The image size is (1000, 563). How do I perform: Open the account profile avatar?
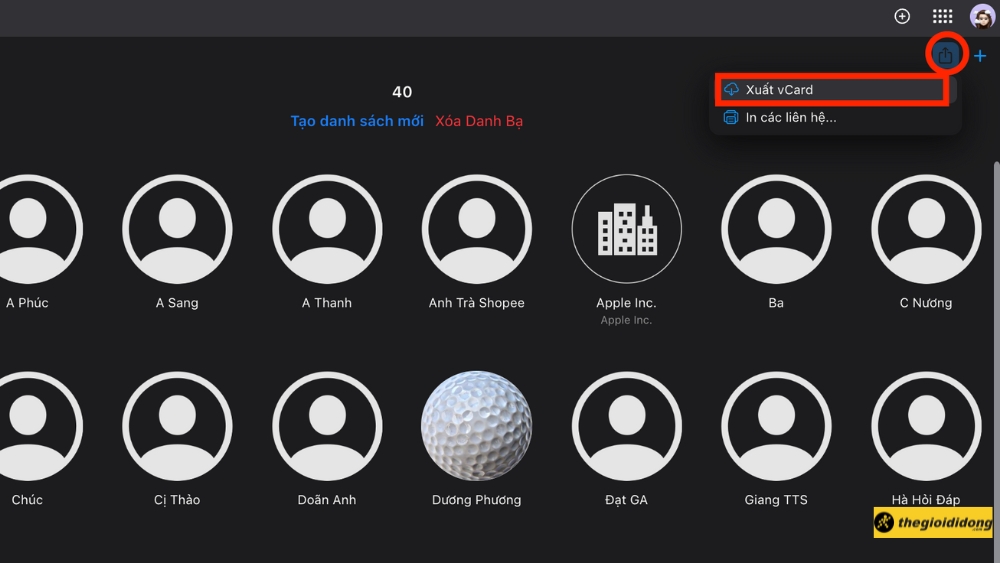click(x=981, y=16)
